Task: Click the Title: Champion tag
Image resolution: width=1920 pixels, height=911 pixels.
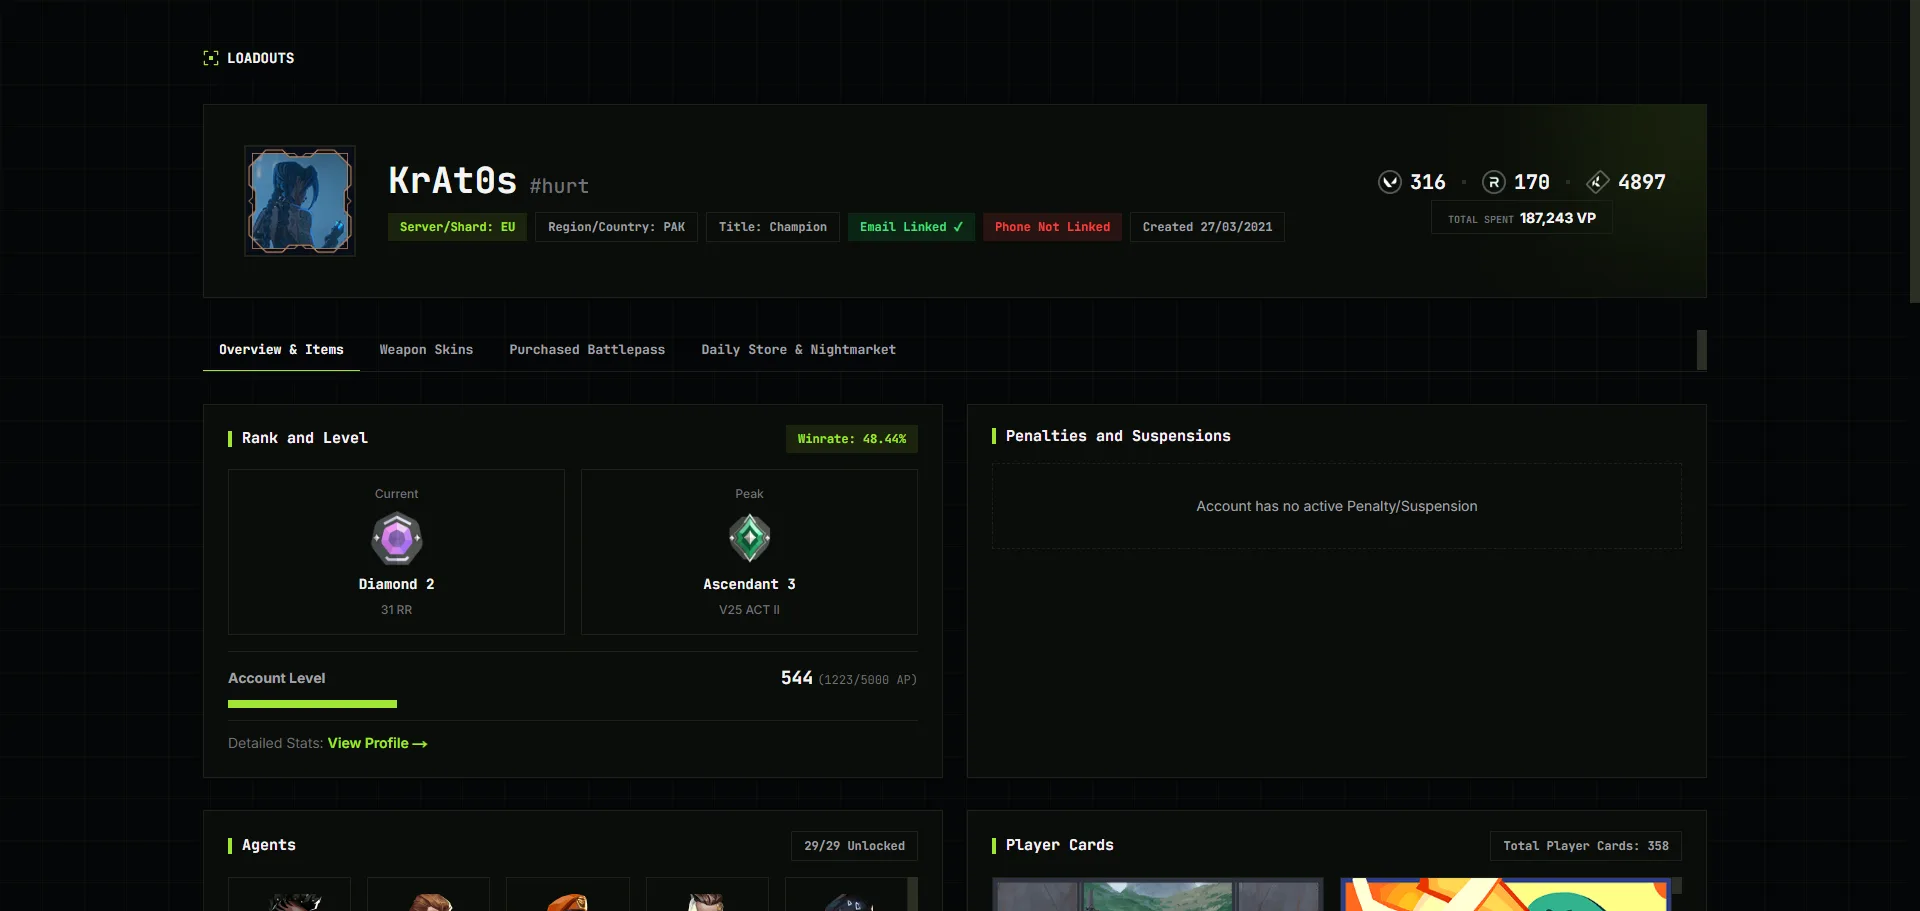Action: 773,227
